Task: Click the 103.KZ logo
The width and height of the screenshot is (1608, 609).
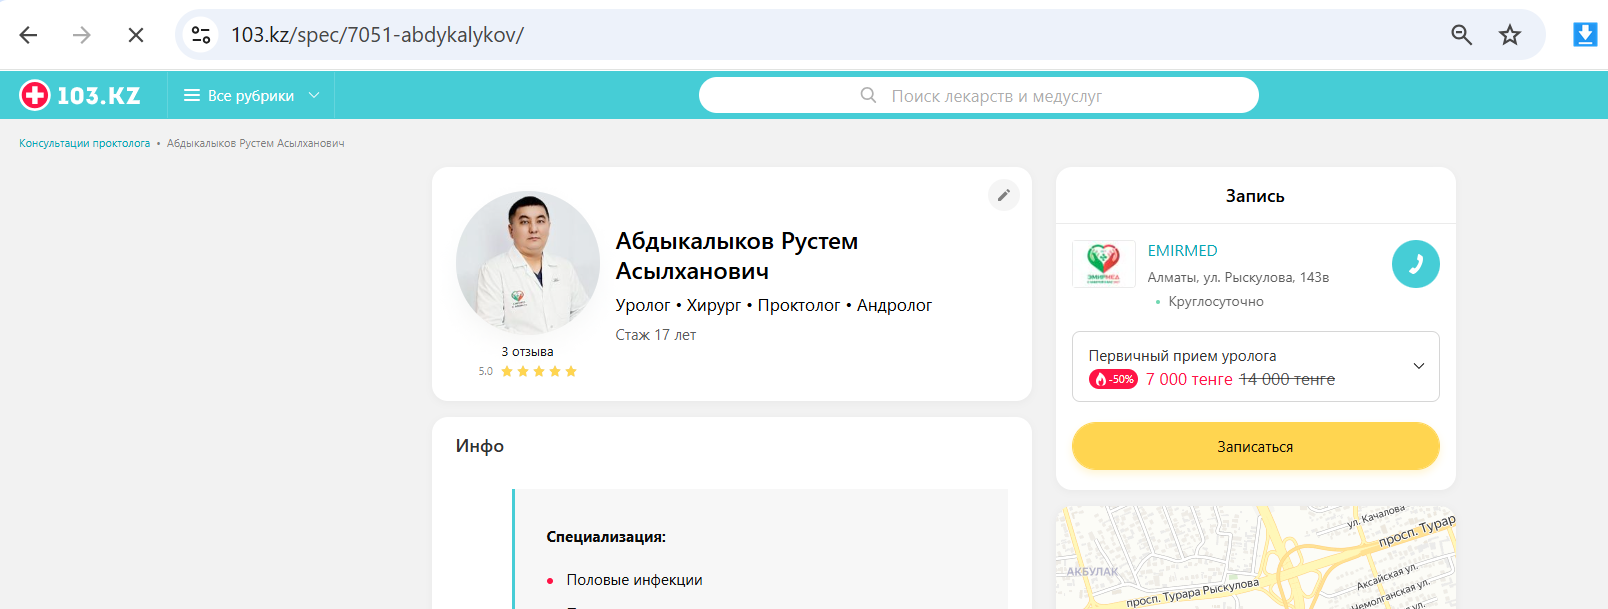Action: point(80,95)
